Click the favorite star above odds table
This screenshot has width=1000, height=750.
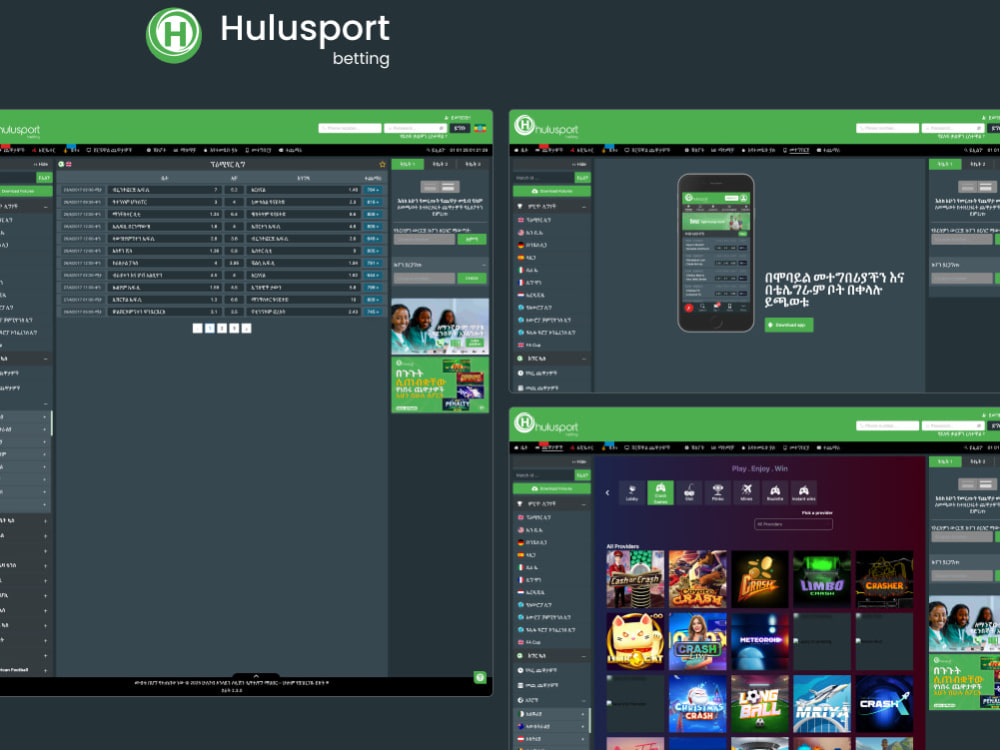[382, 165]
